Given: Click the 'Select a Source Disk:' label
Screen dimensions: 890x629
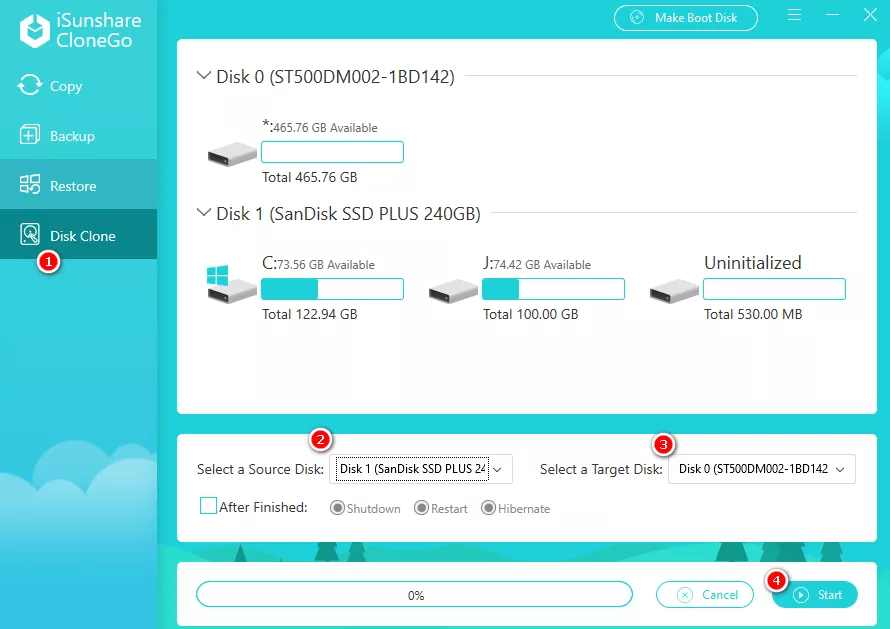Looking at the screenshot, I should pos(261,469).
